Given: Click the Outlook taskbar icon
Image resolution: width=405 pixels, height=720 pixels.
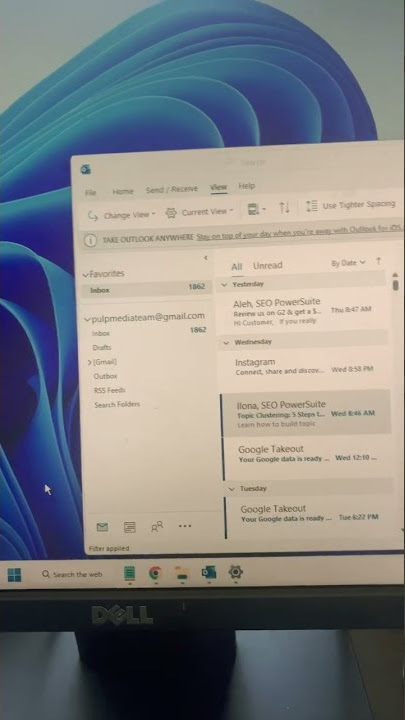Looking at the screenshot, I should (209, 573).
